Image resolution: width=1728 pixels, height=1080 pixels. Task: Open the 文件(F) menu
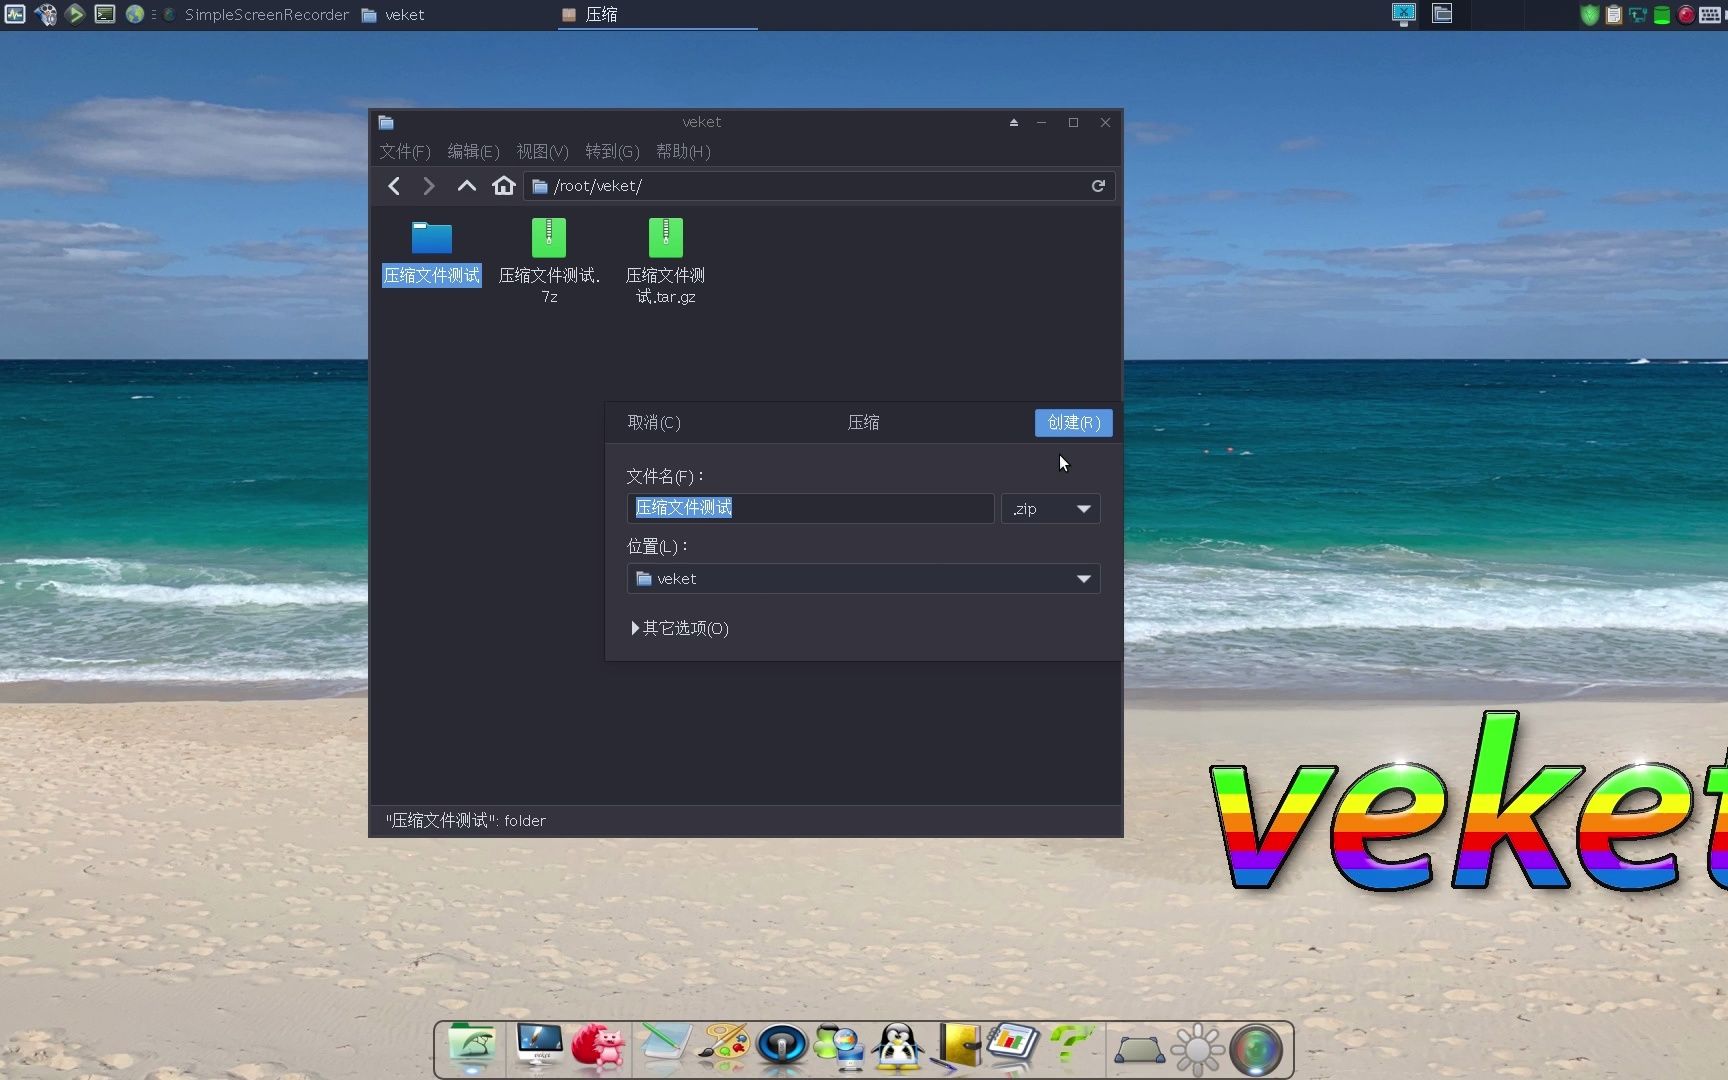click(x=405, y=151)
